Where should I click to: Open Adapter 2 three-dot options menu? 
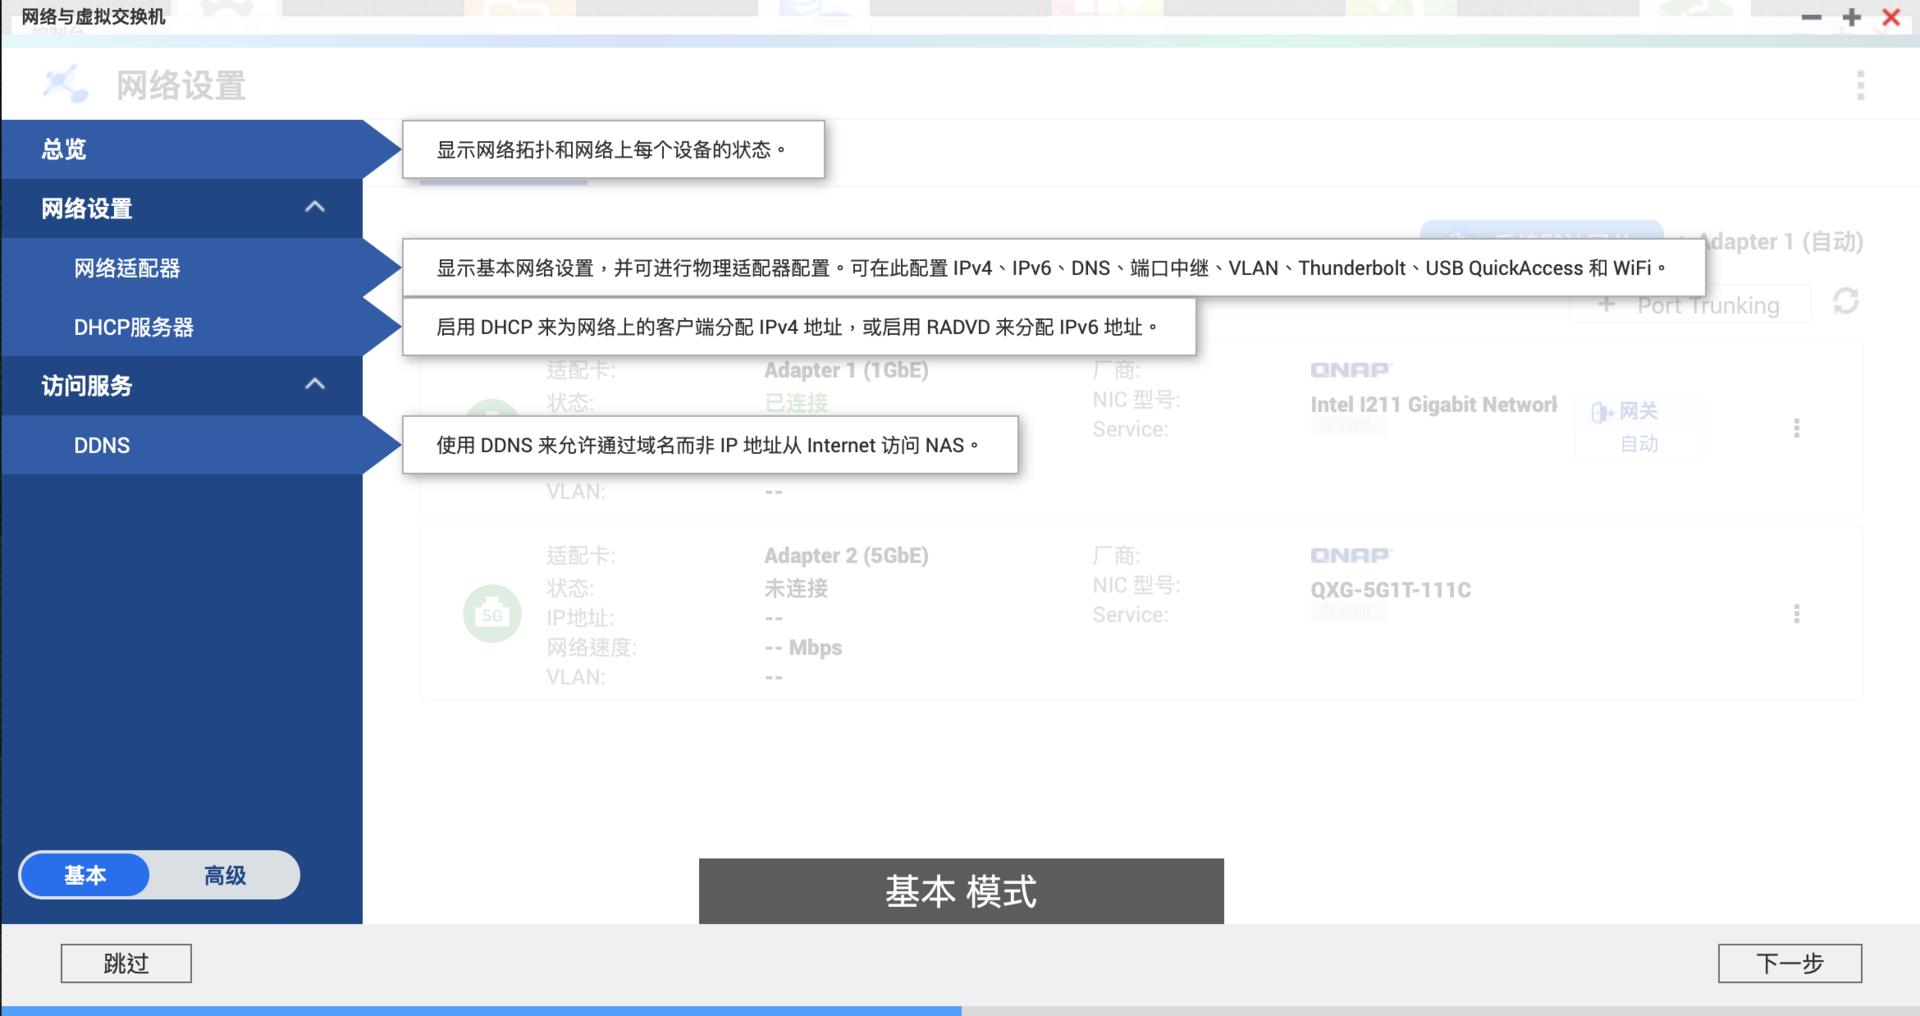tap(1798, 614)
